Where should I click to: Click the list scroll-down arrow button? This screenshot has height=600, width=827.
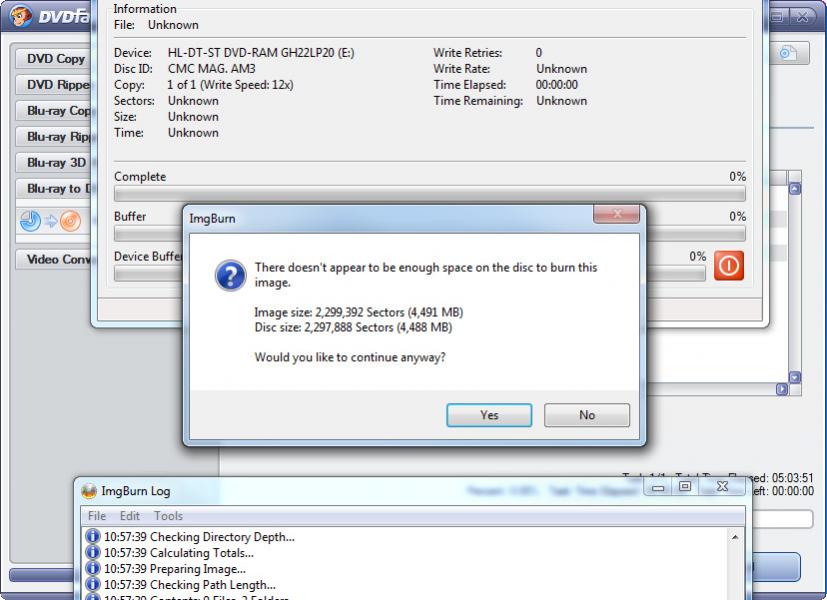pos(794,377)
